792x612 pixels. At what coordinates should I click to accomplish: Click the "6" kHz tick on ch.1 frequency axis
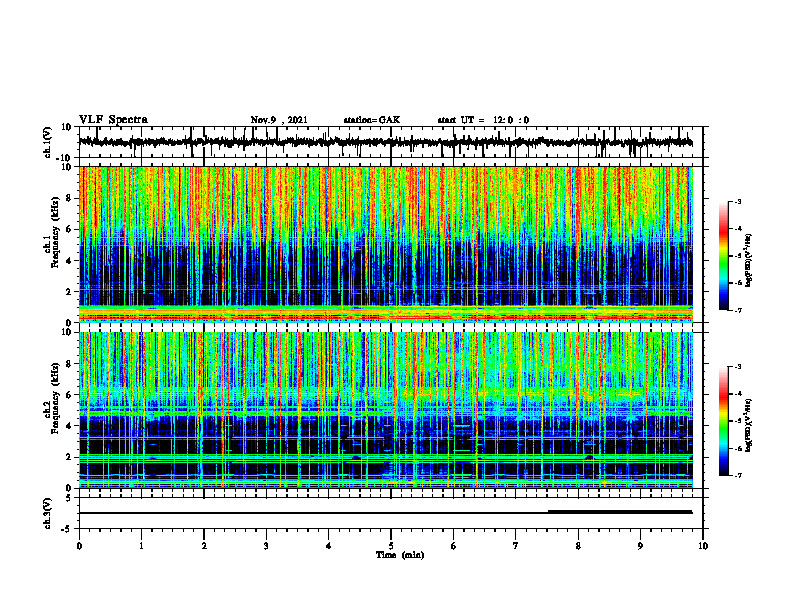[70, 229]
